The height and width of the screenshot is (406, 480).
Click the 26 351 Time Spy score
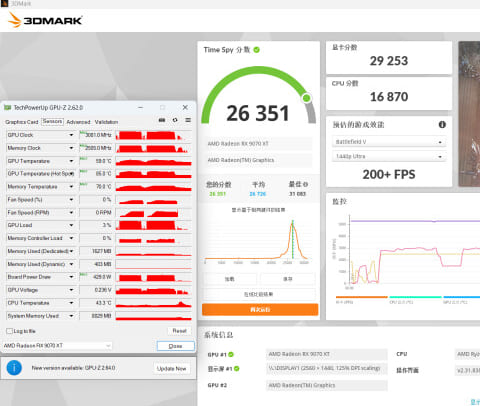pyautogui.click(x=258, y=113)
